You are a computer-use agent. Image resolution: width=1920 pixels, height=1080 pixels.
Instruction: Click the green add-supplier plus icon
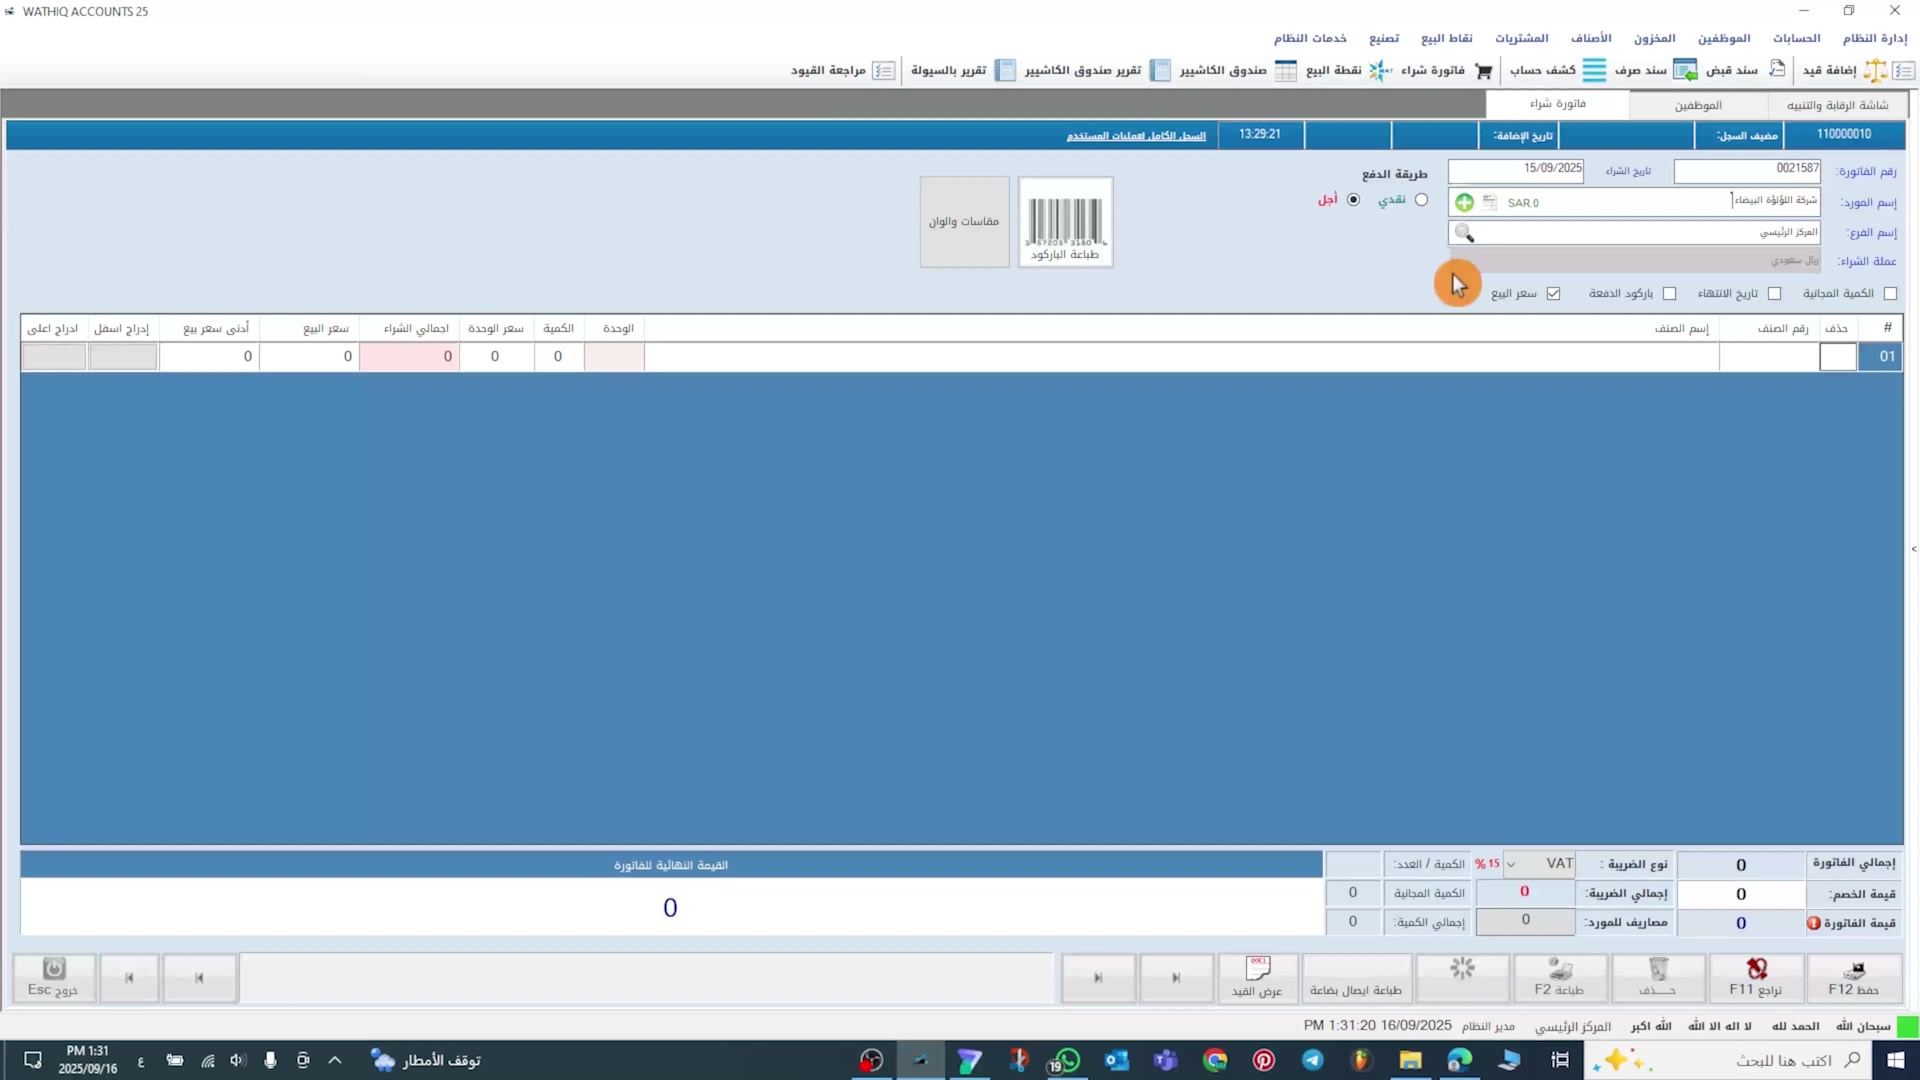[1464, 202]
